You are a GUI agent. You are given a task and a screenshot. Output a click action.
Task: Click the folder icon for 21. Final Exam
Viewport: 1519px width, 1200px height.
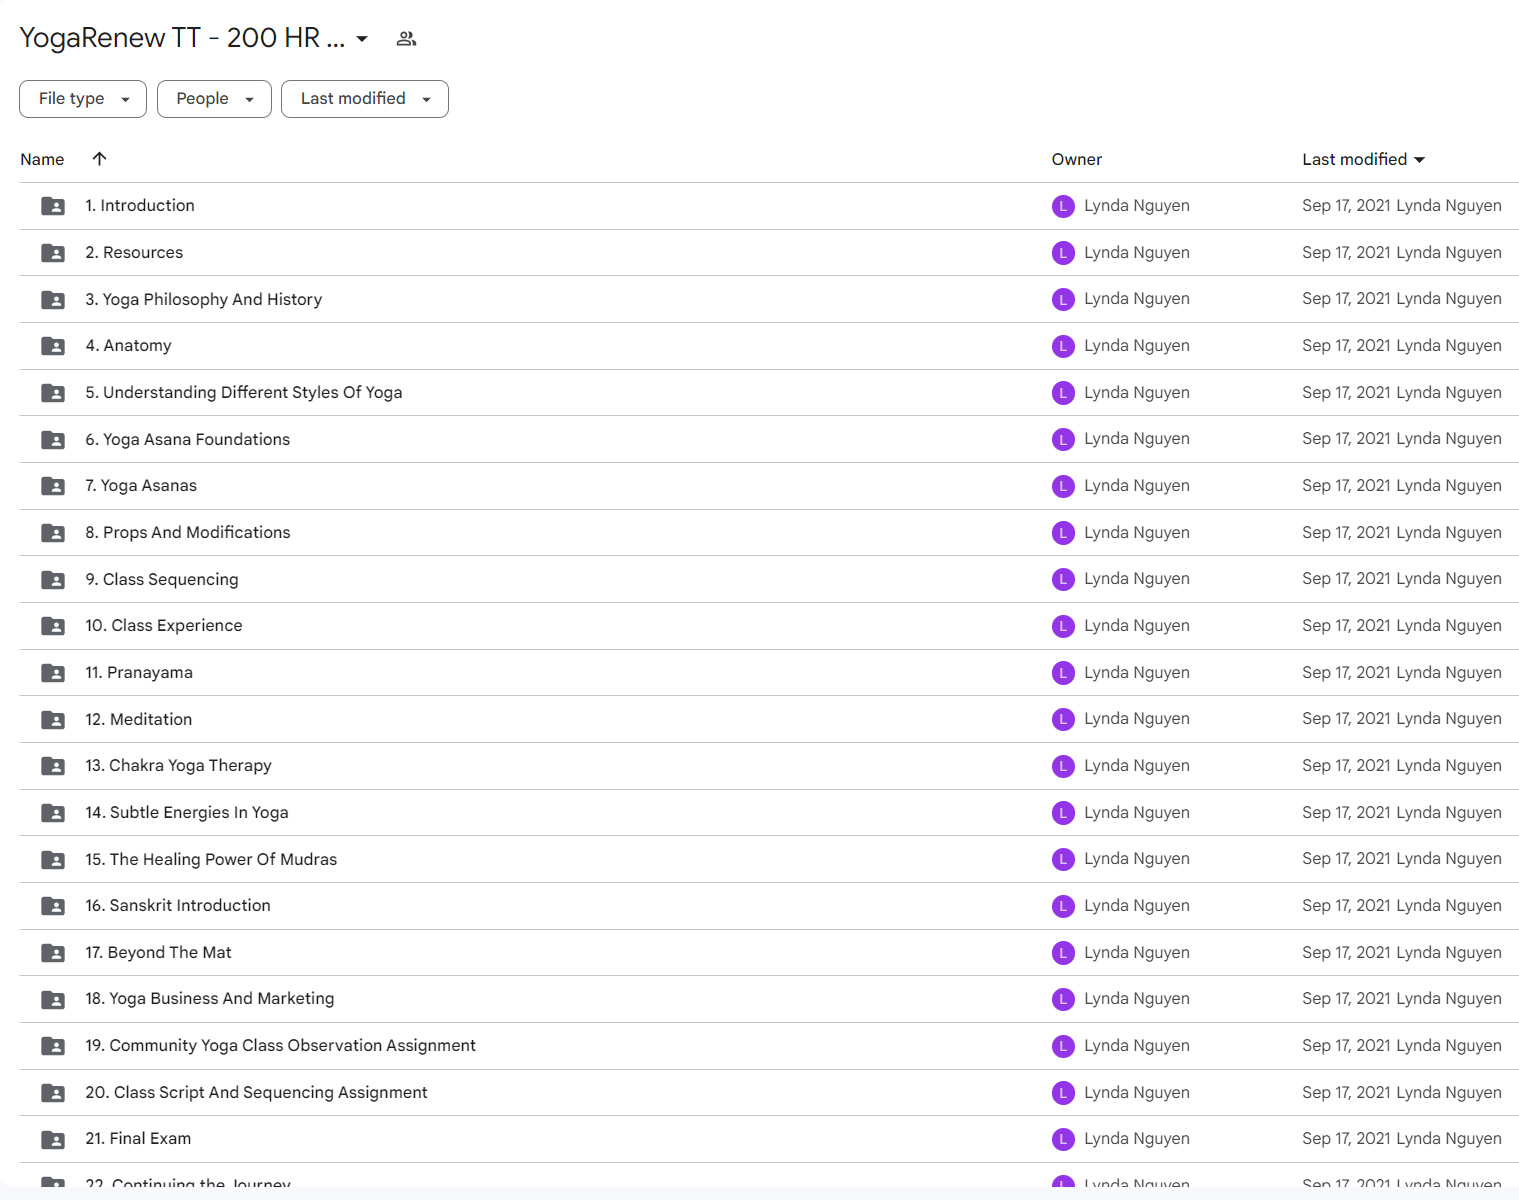53,1139
